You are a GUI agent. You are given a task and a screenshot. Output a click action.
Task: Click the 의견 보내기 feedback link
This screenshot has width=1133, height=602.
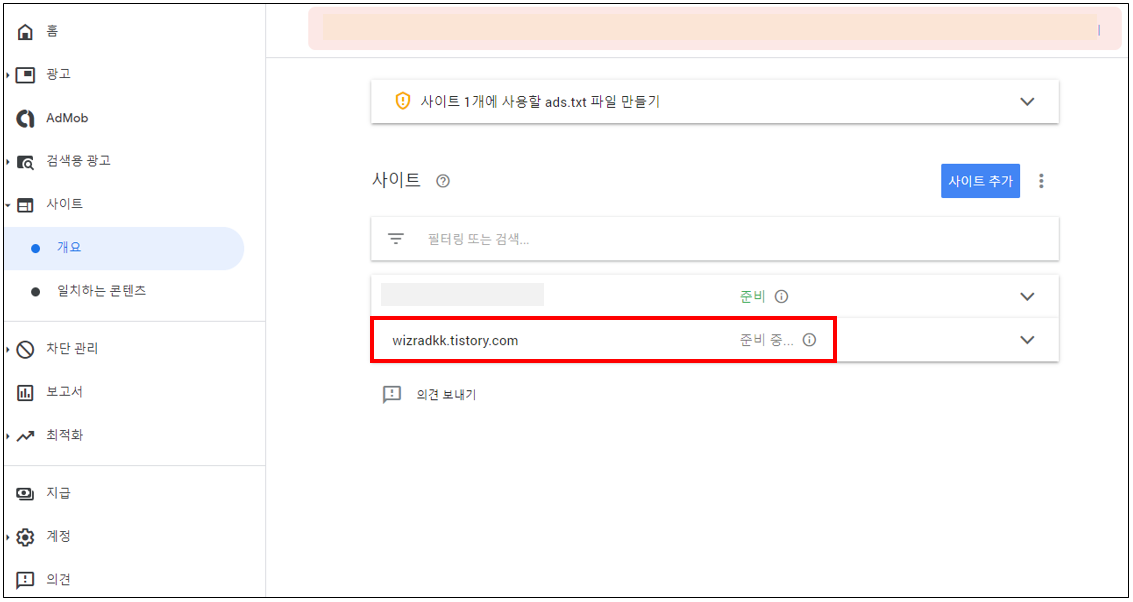click(447, 395)
